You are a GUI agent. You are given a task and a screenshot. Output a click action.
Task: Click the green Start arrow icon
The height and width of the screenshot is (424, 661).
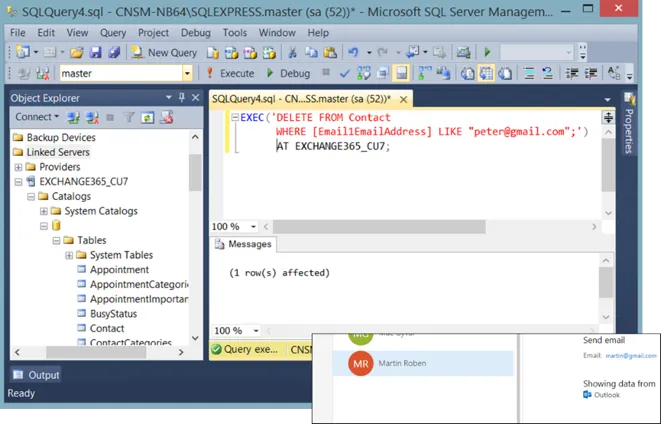point(487,52)
